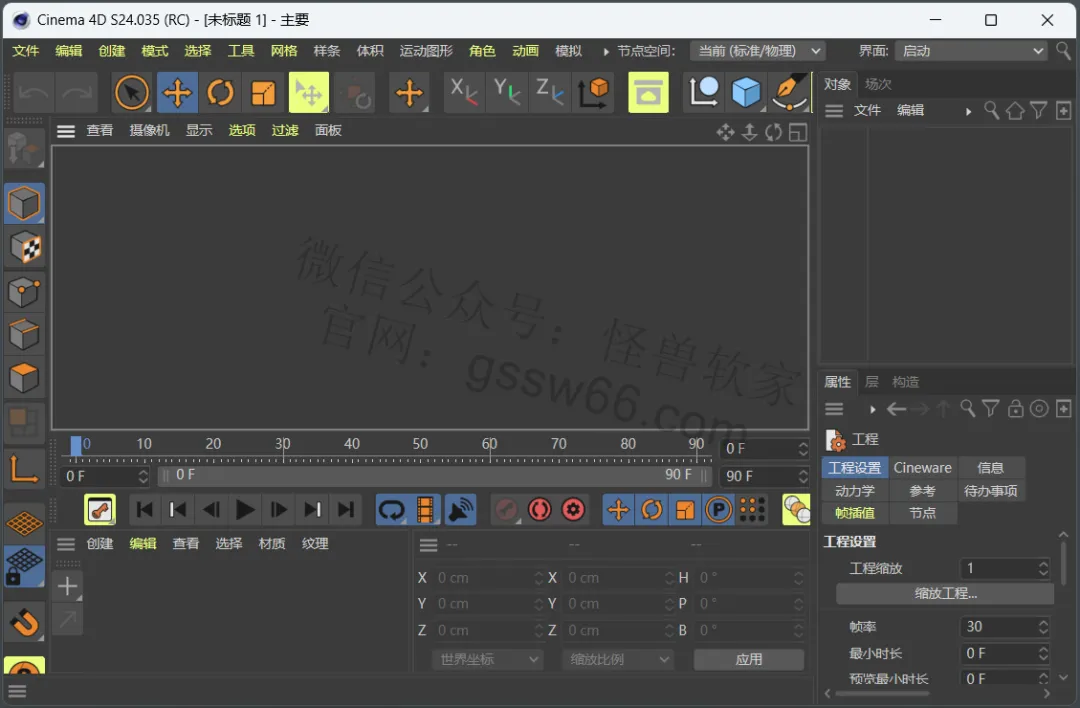Expand the attribute manager menu arrow
The width and height of the screenshot is (1080, 708).
click(x=873, y=409)
